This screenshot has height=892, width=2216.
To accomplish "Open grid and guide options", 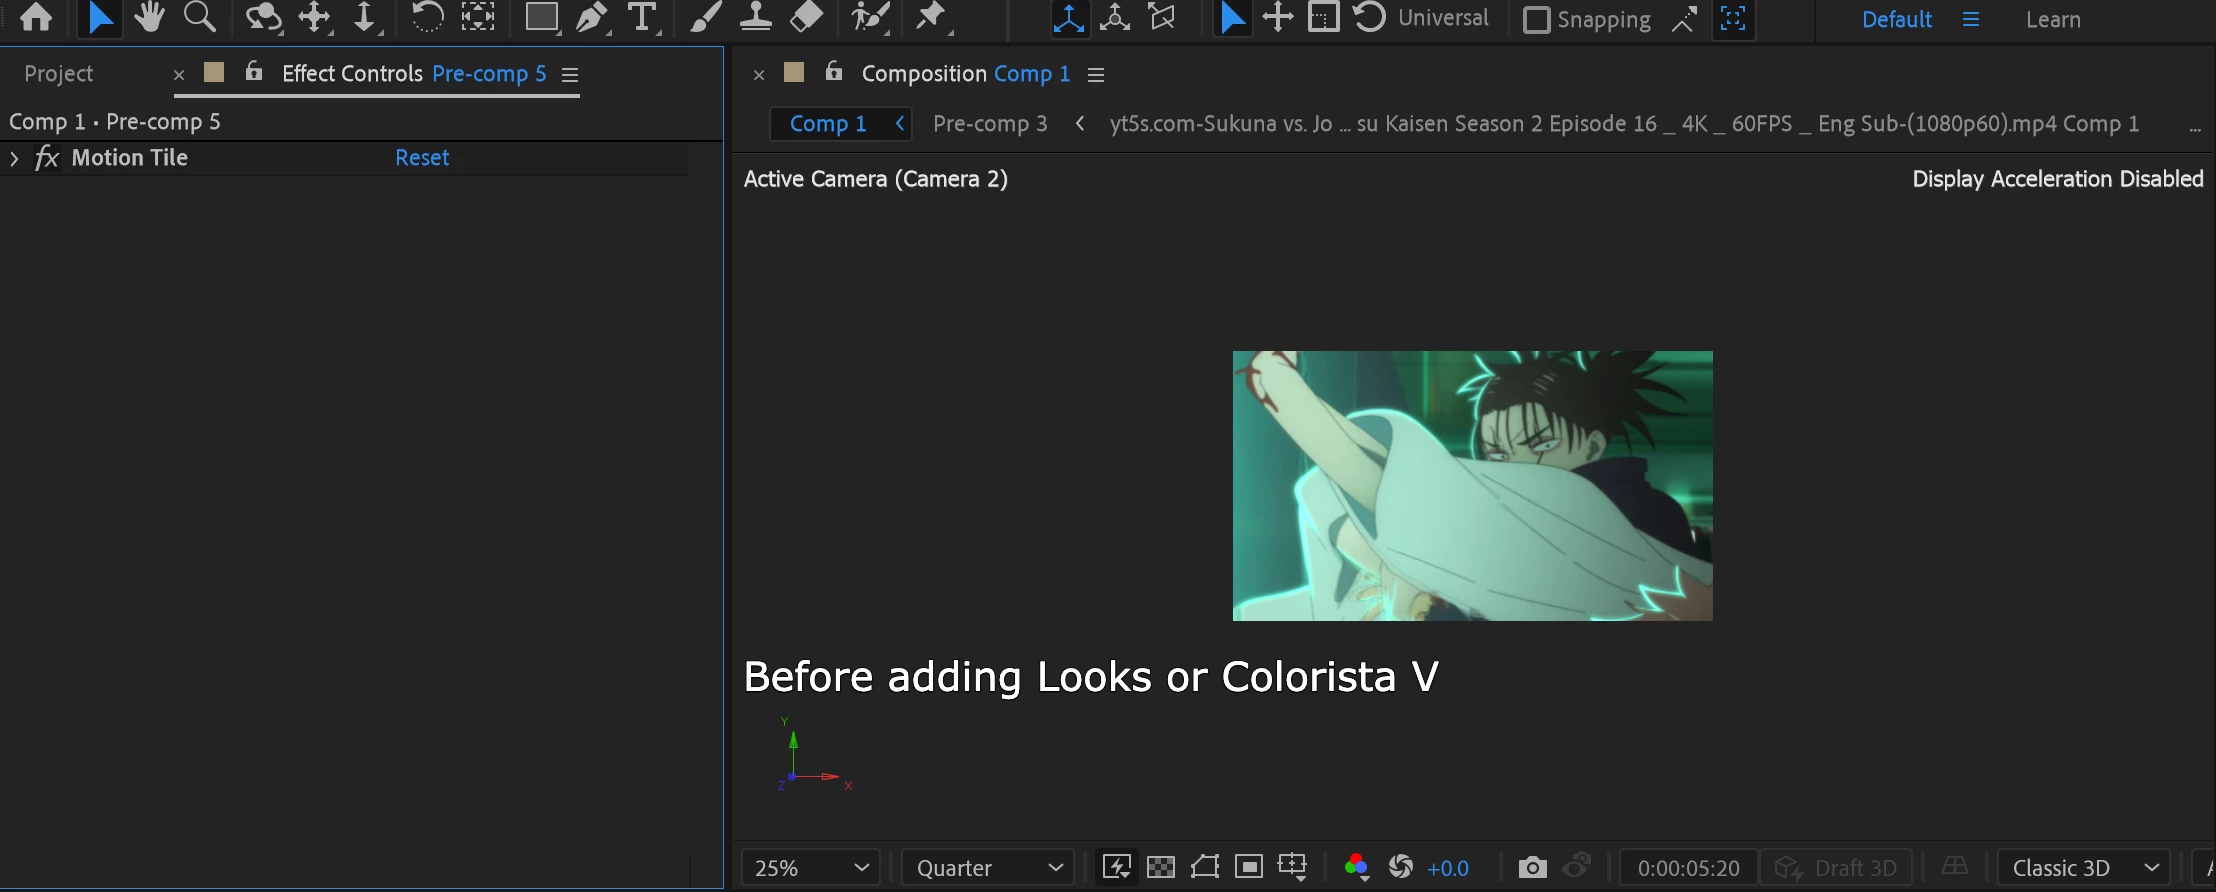I will (x=1293, y=866).
